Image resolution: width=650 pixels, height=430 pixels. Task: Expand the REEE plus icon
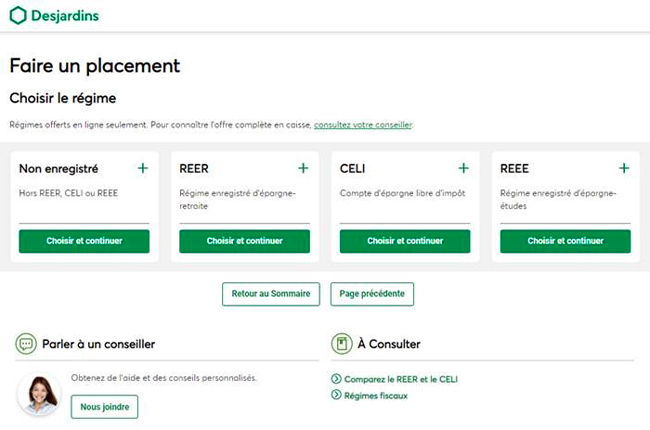(x=624, y=168)
